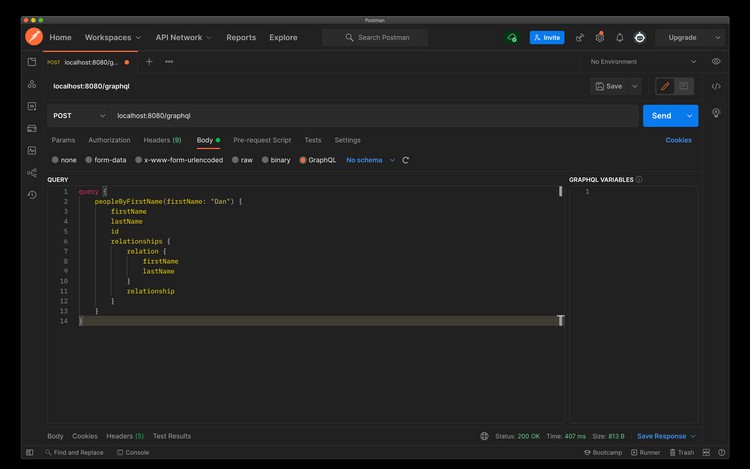
Task: Open the notifications bell
Action: click(x=619, y=37)
